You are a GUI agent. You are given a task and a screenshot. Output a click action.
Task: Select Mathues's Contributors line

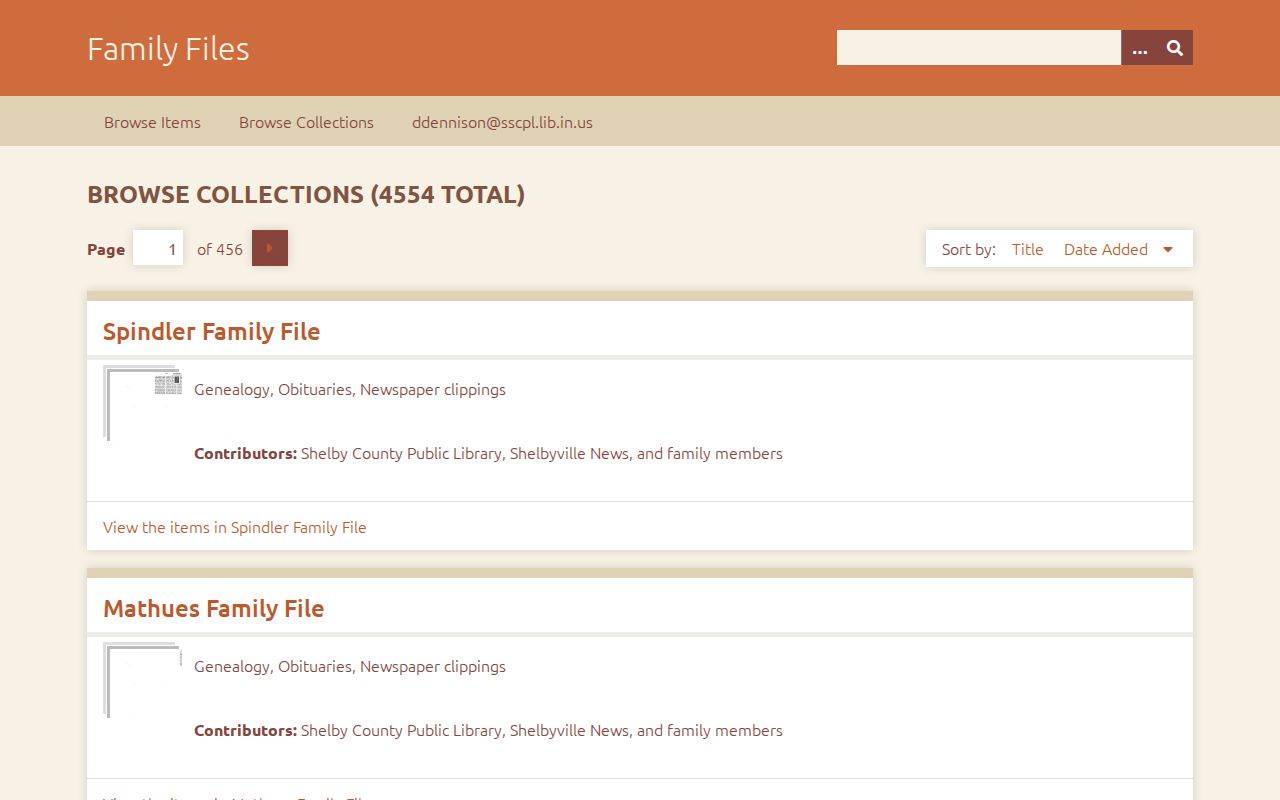pos(488,730)
